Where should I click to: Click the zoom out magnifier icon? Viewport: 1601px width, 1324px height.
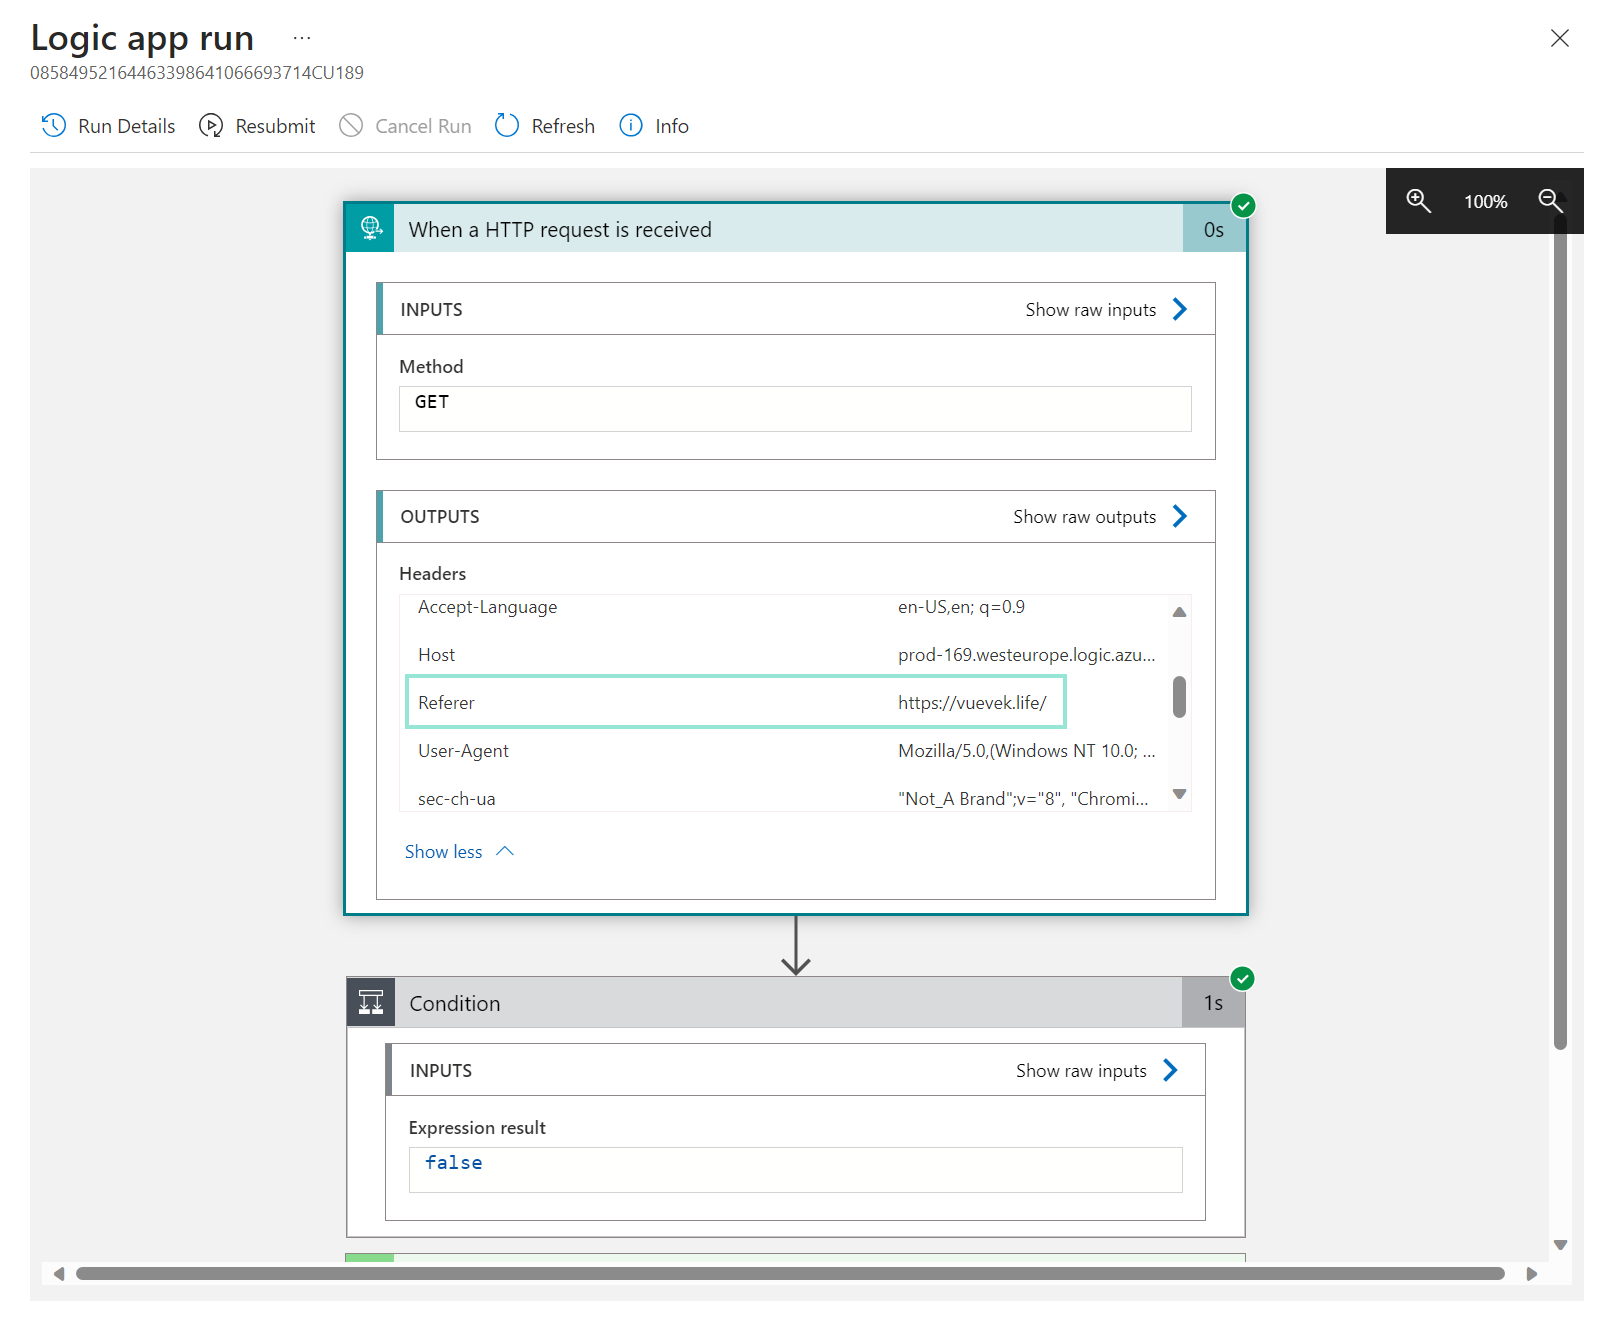1550,201
